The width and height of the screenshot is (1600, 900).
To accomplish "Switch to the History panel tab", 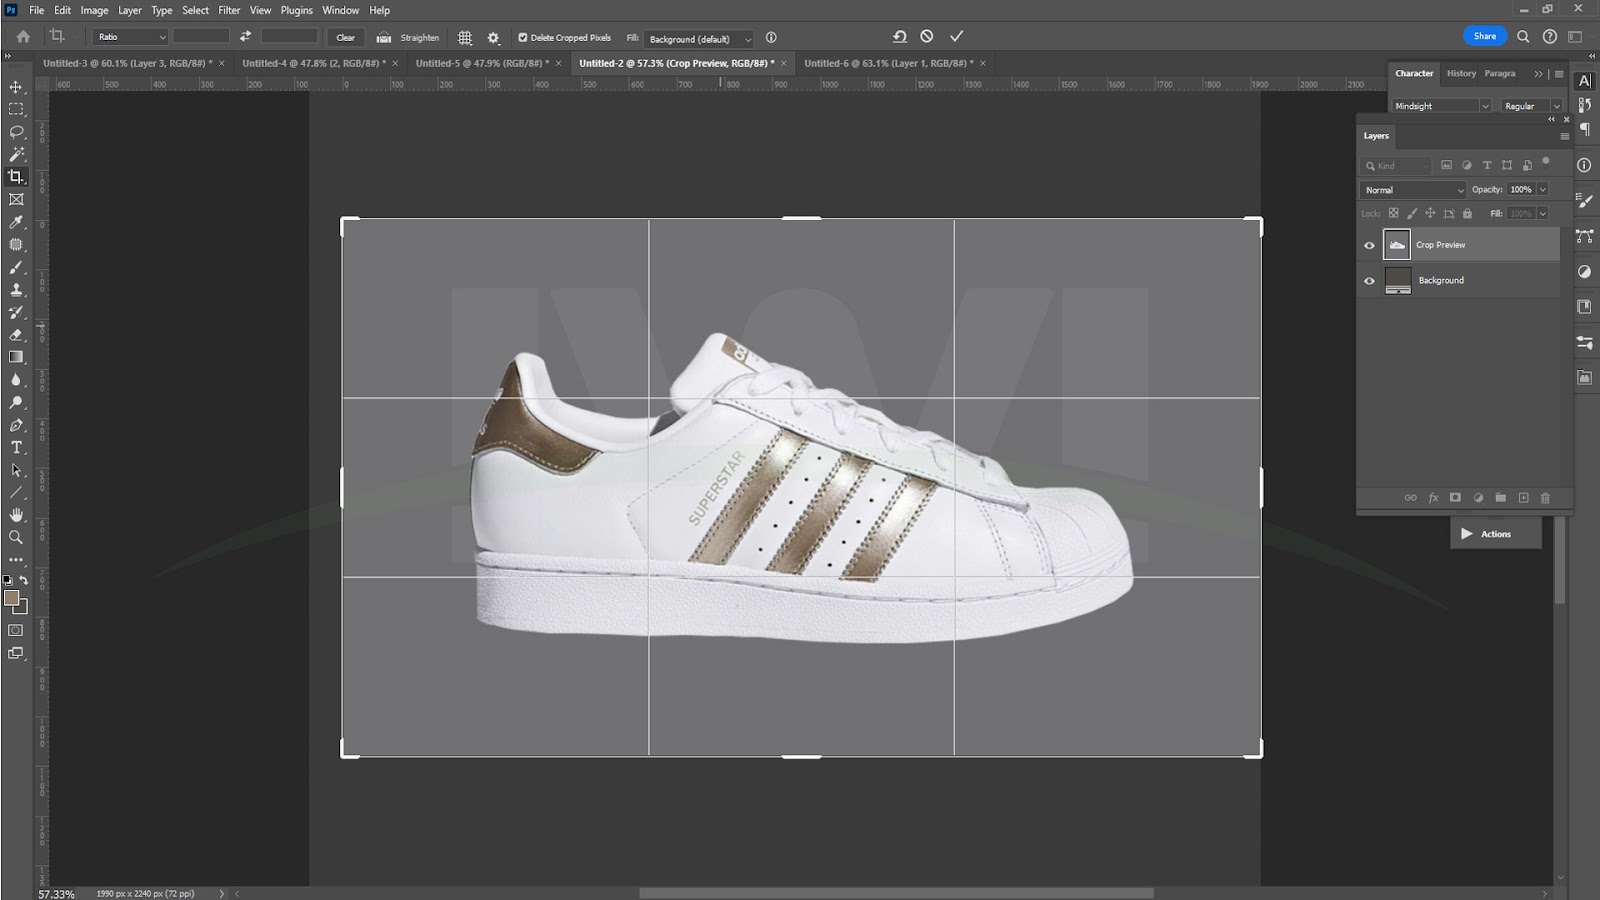I will click(x=1461, y=73).
